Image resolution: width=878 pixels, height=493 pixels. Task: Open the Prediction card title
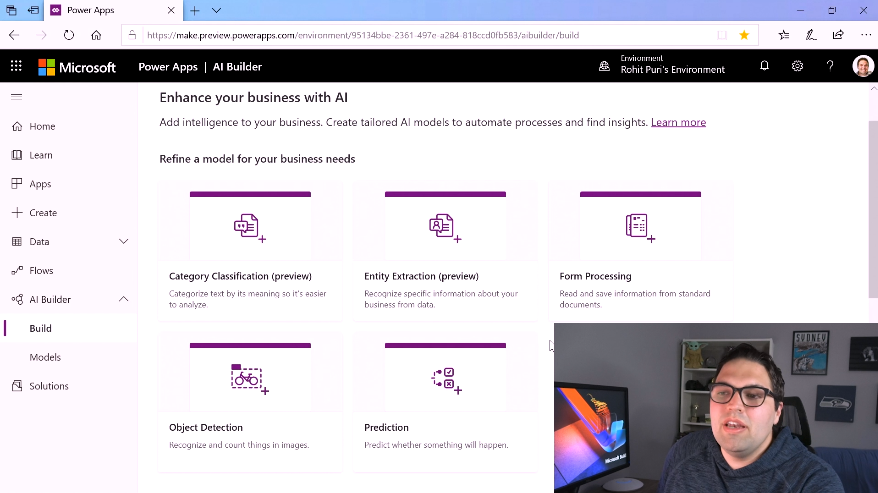386,427
